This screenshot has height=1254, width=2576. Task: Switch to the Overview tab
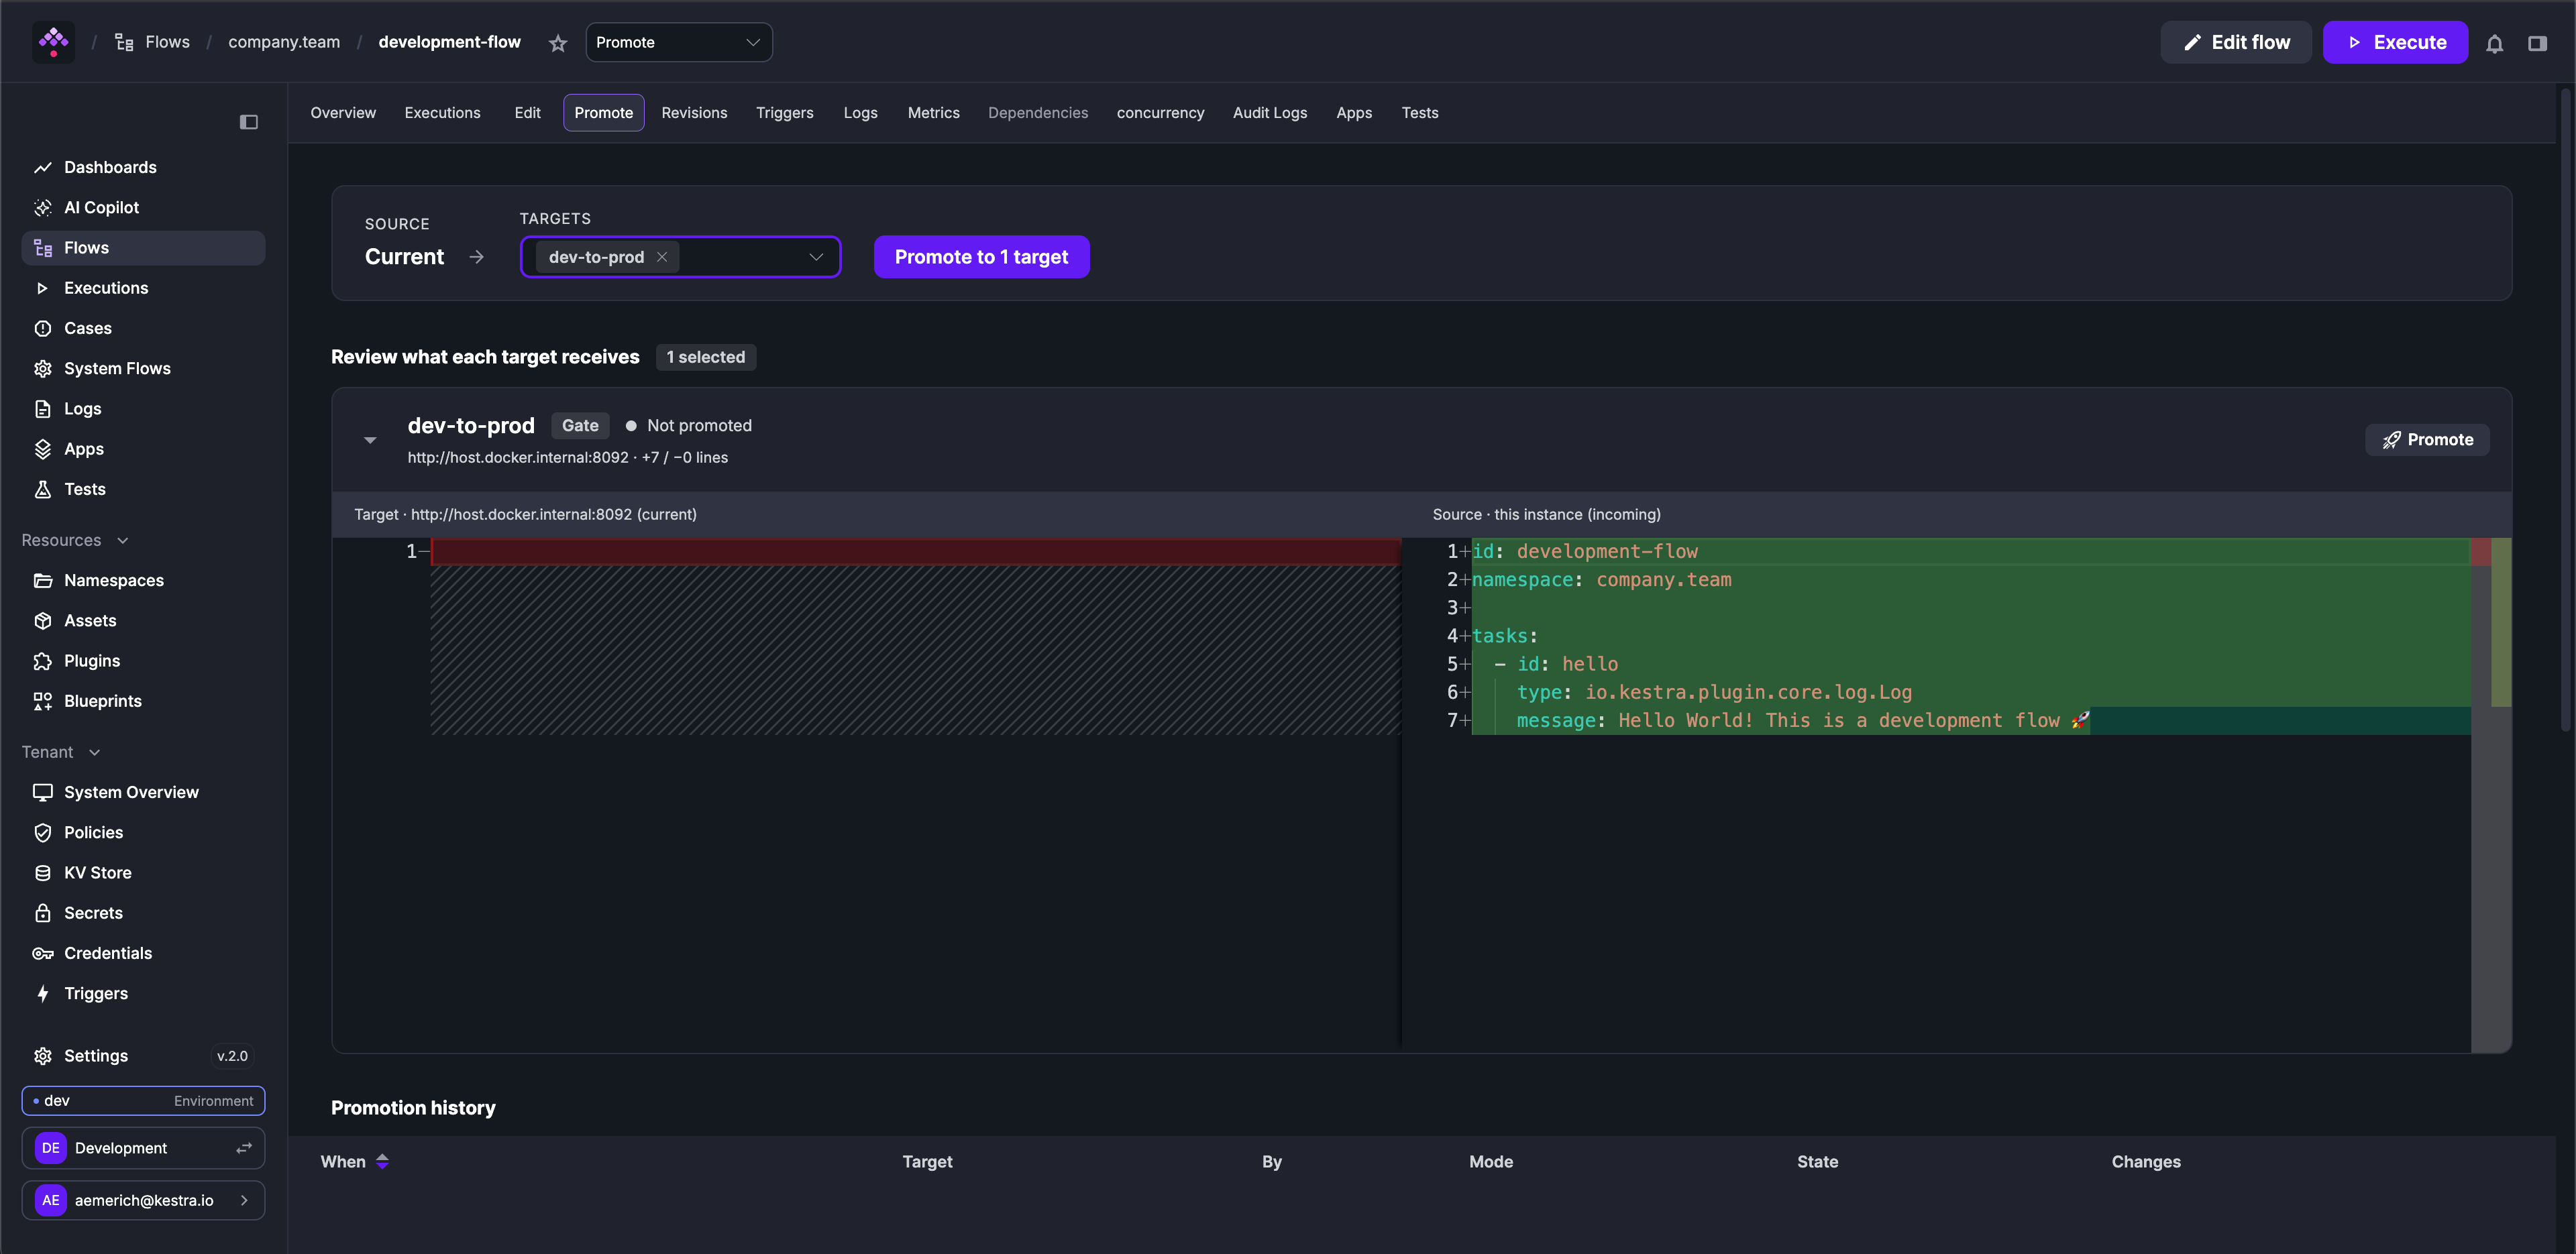(343, 113)
